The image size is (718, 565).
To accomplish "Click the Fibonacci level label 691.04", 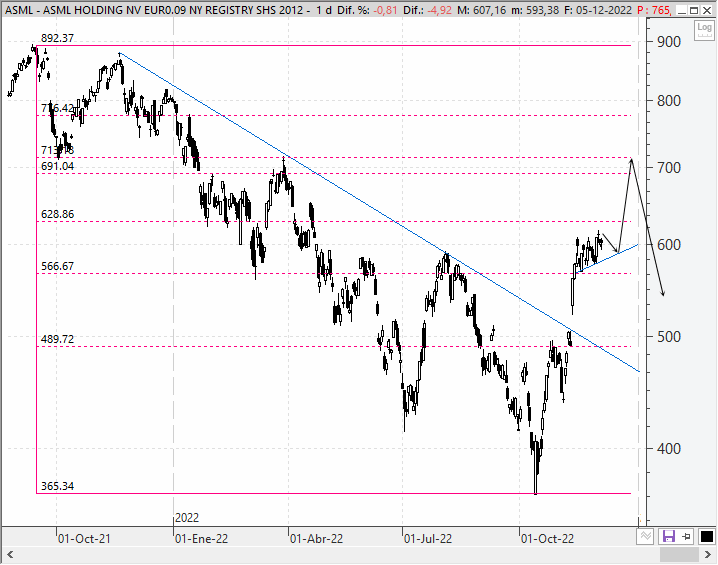I will [x=57, y=166].
